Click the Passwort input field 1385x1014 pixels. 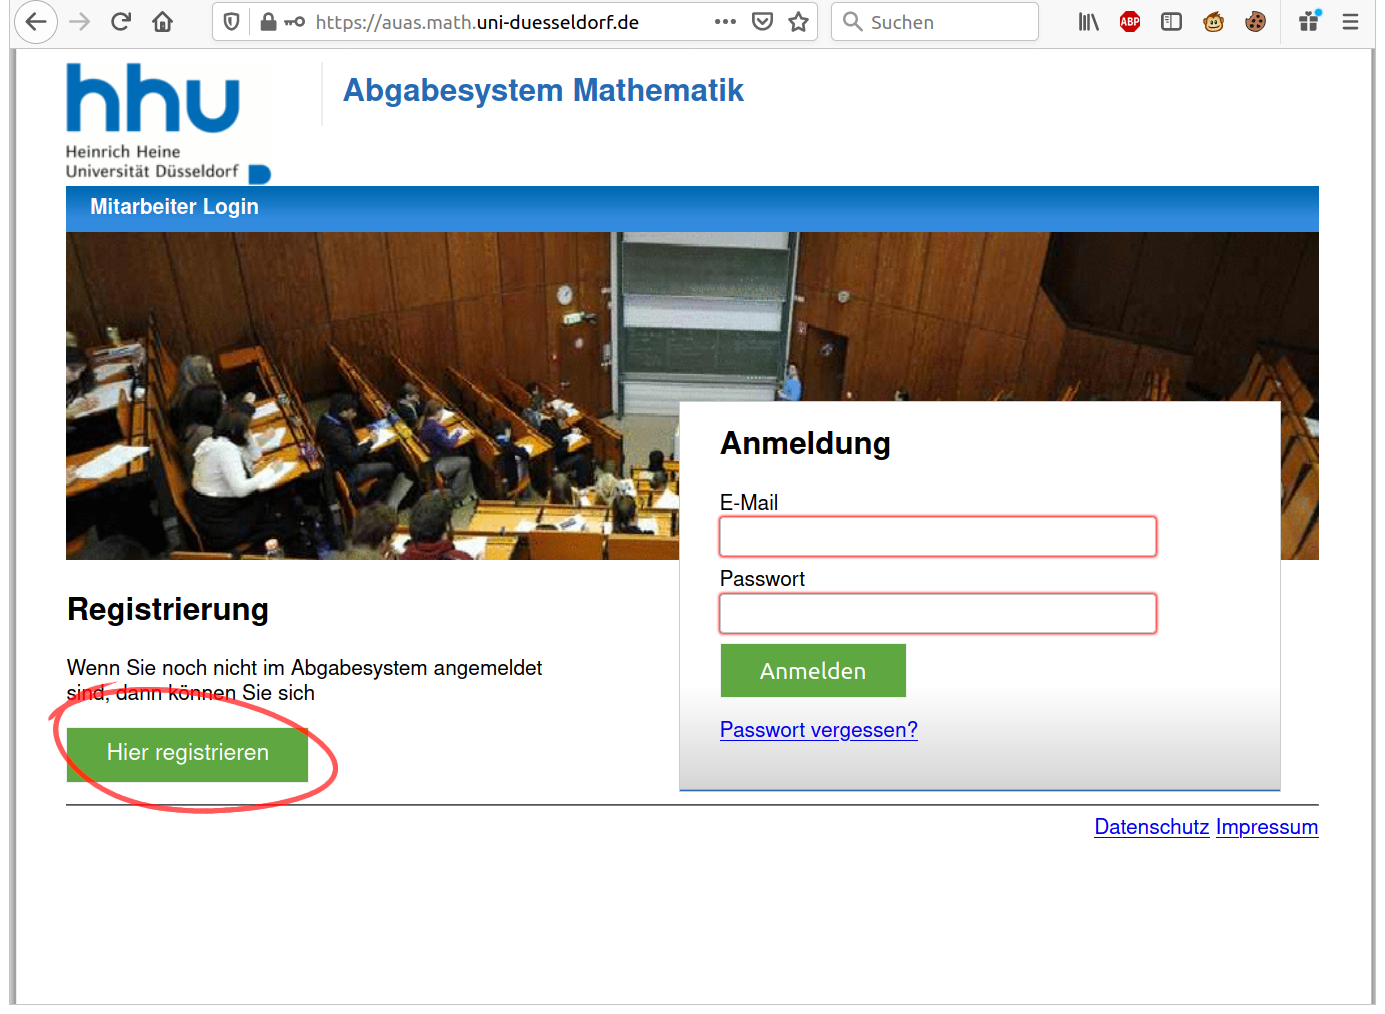(x=938, y=613)
